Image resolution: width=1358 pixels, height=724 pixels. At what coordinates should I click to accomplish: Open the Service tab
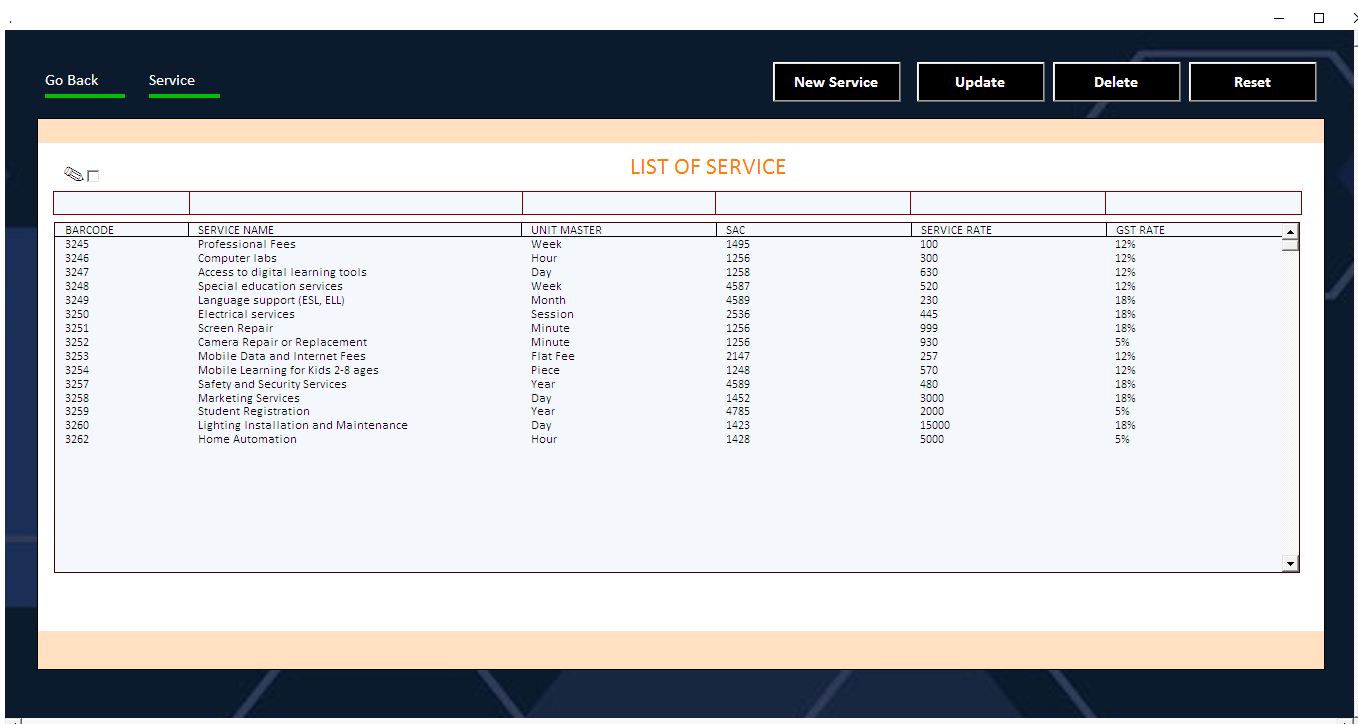[172, 81]
